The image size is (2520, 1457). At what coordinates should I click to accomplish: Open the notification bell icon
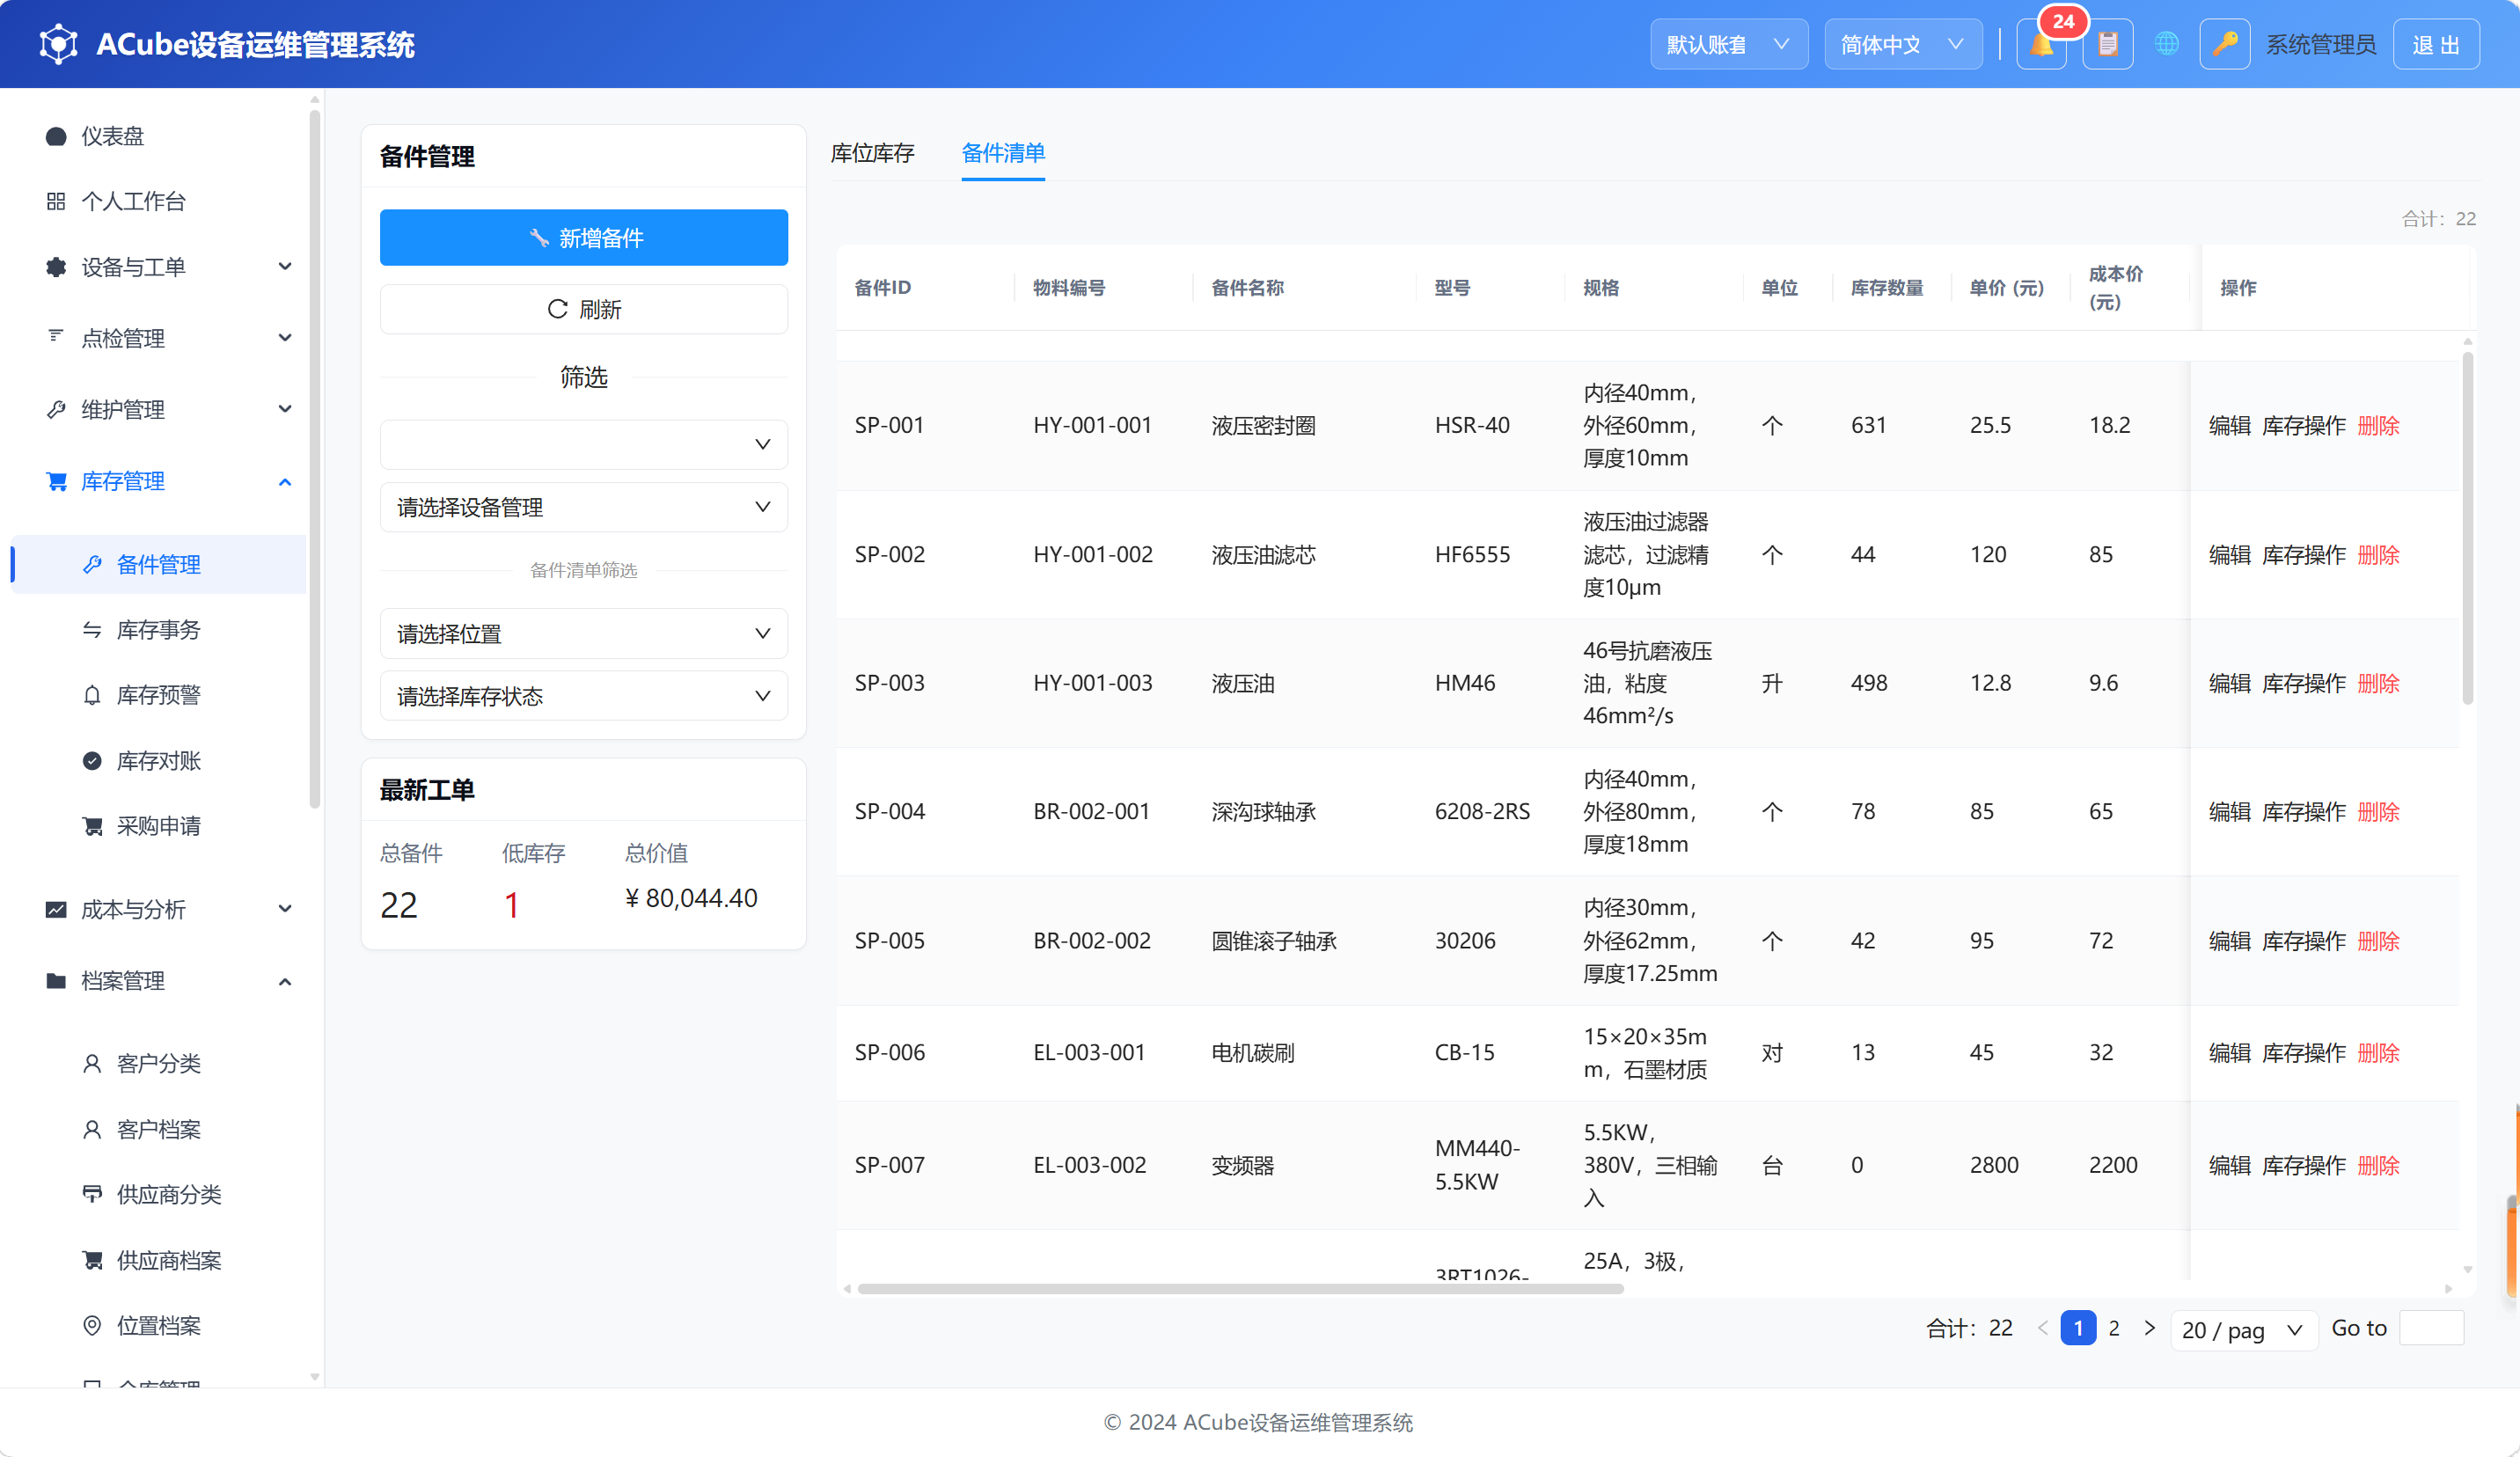click(x=2041, y=45)
